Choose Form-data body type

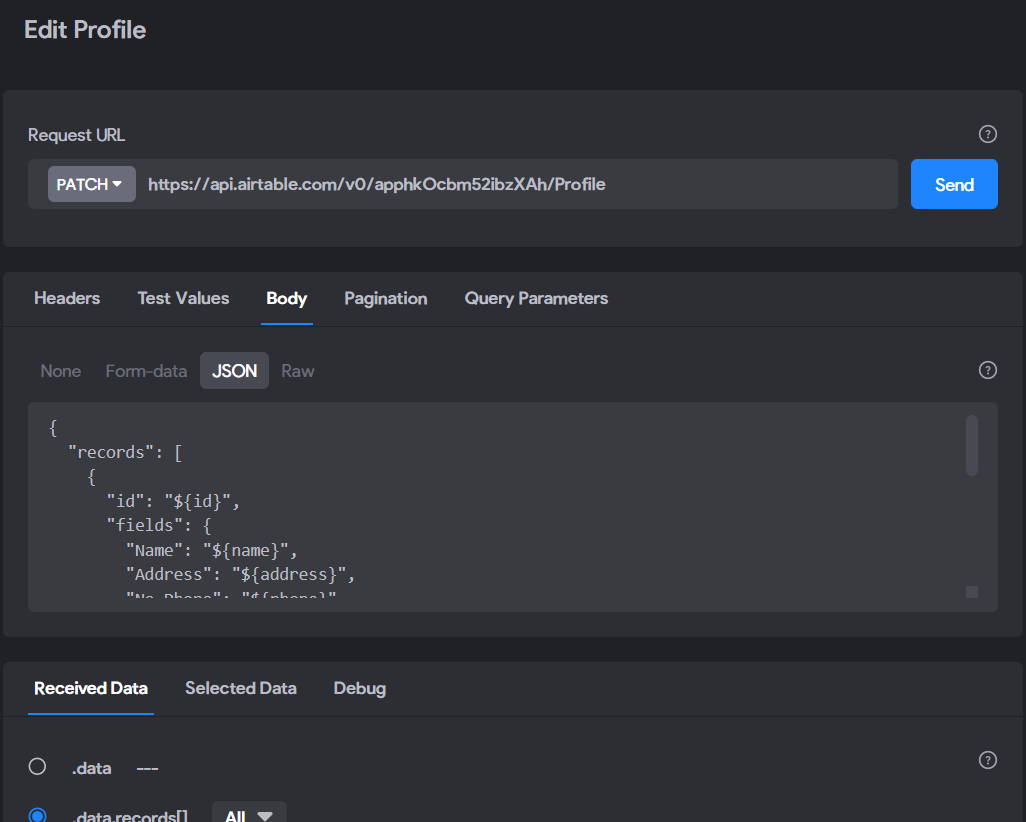146,371
